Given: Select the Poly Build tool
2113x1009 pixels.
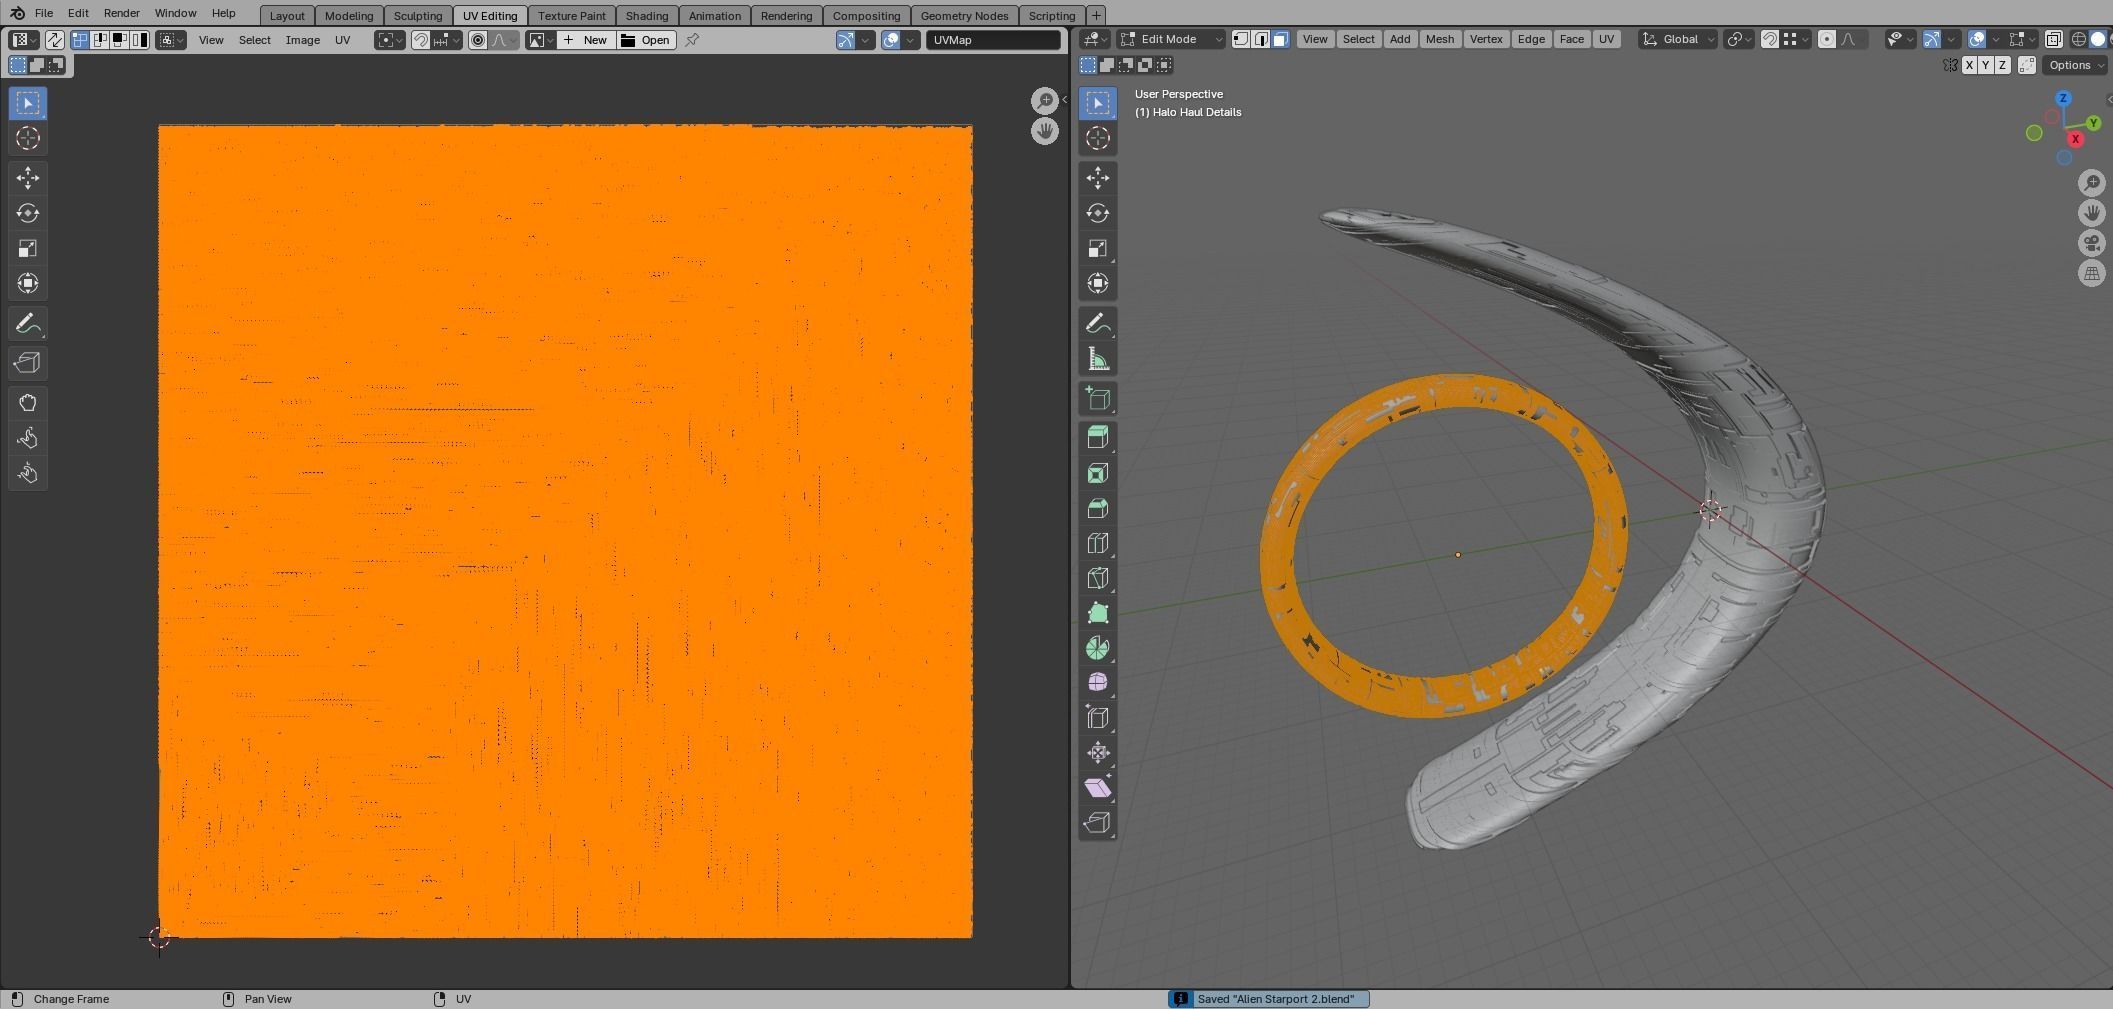Looking at the screenshot, I should click(x=1098, y=613).
